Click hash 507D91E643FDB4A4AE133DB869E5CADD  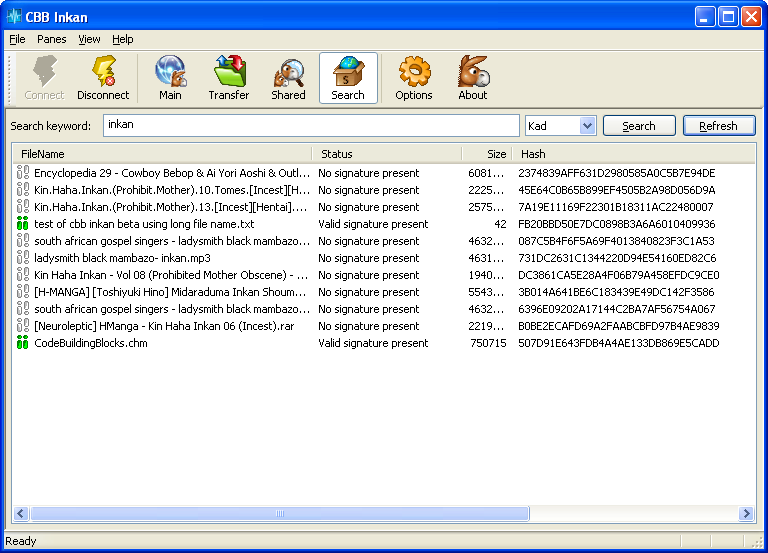pos(619,343)
